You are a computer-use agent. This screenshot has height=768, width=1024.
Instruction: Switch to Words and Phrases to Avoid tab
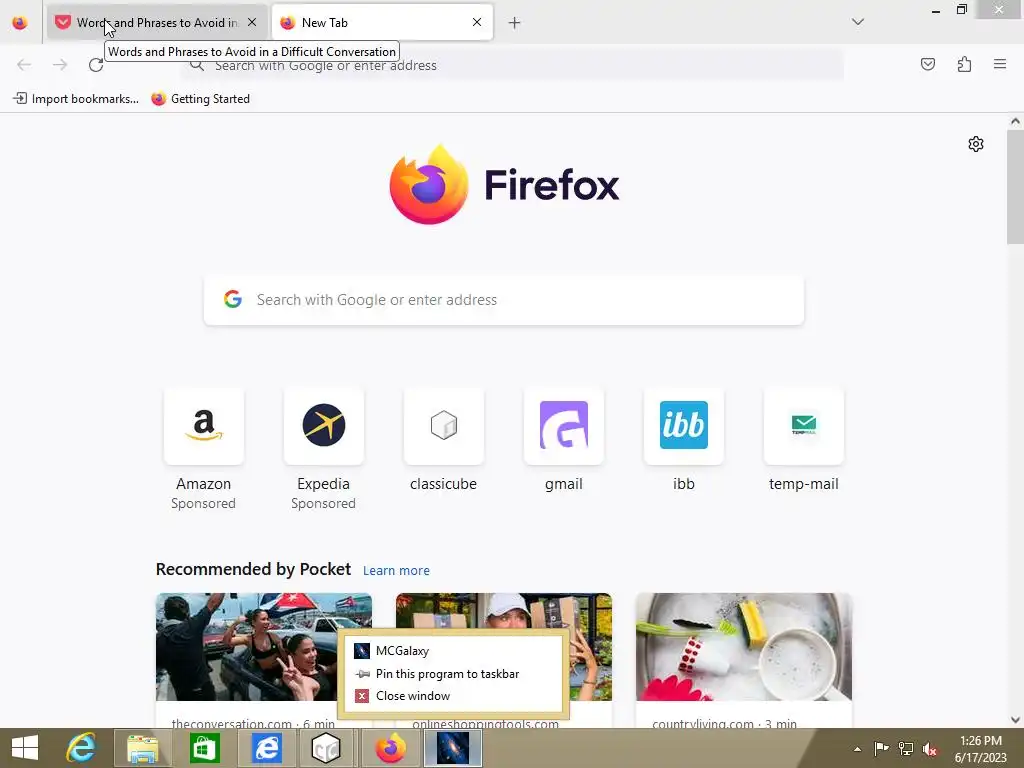157,23
